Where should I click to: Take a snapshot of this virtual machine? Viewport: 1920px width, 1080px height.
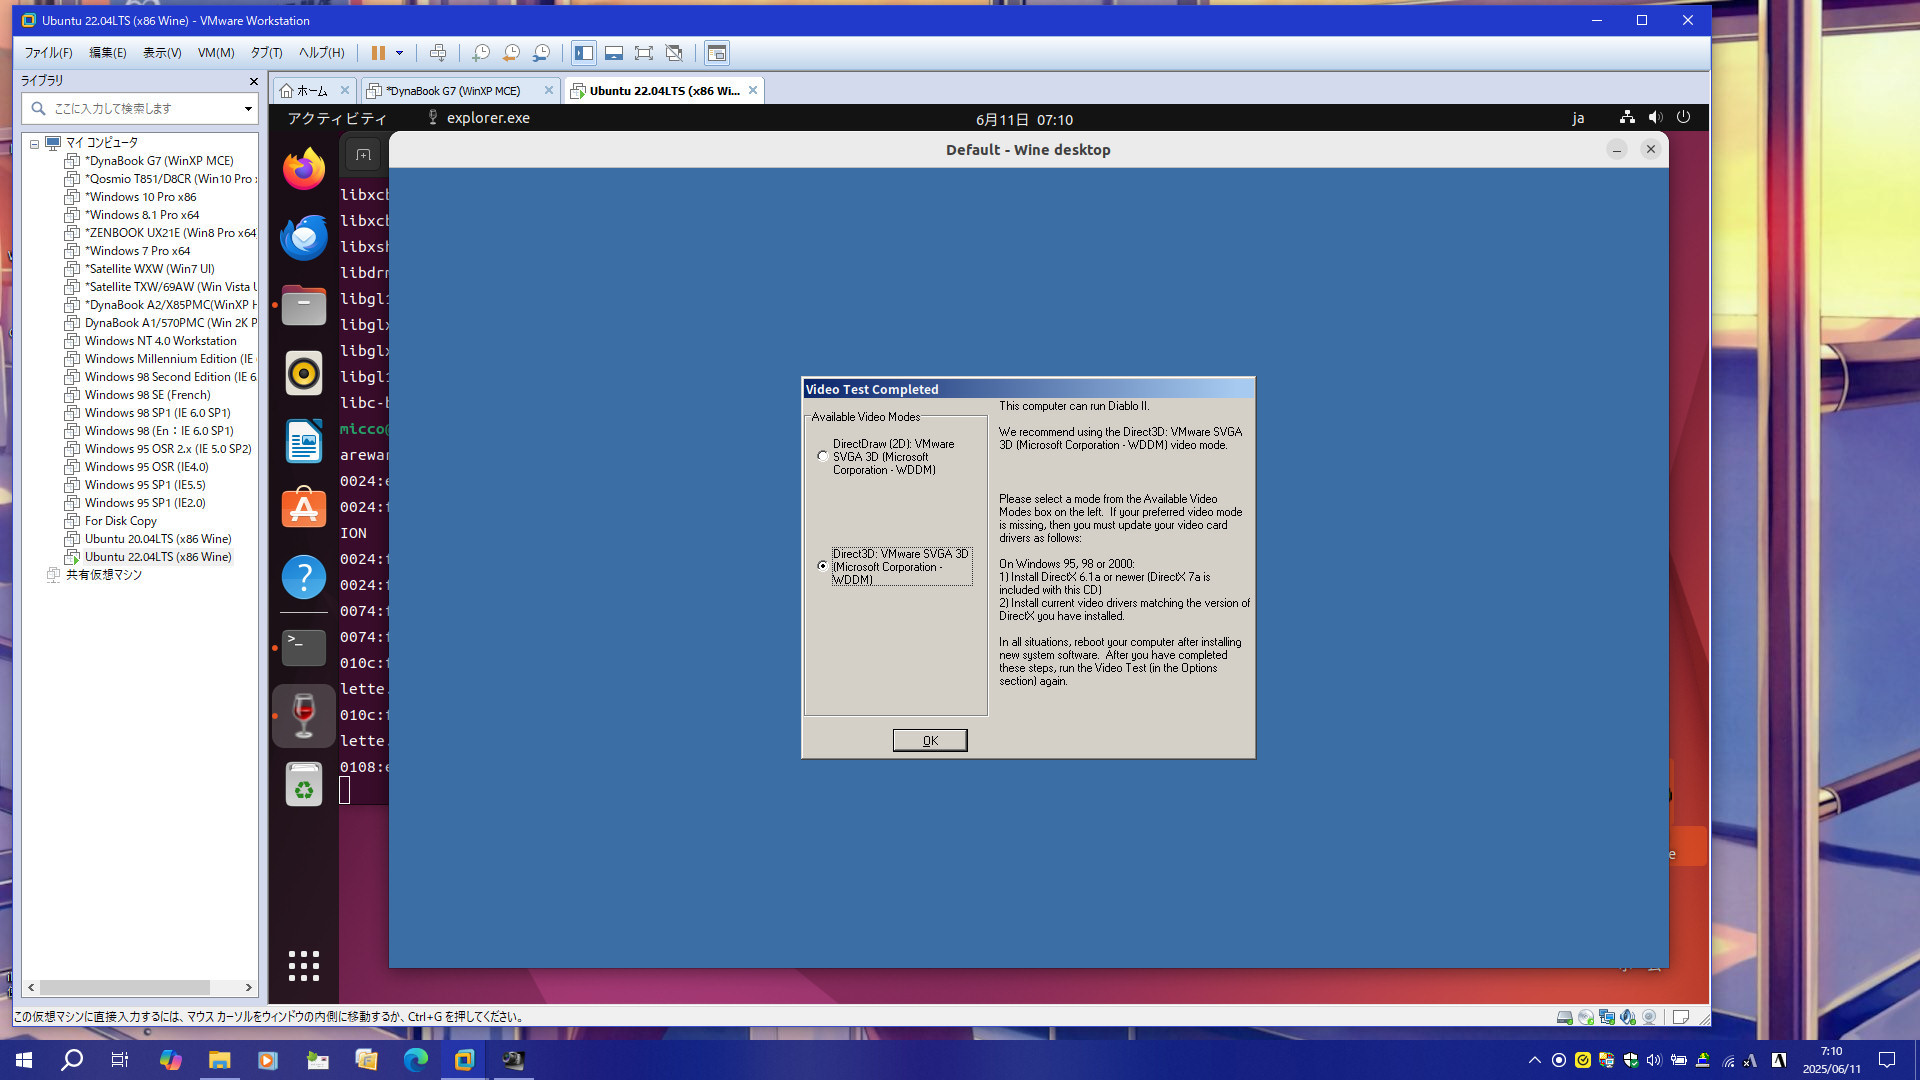tap(481, 53)
